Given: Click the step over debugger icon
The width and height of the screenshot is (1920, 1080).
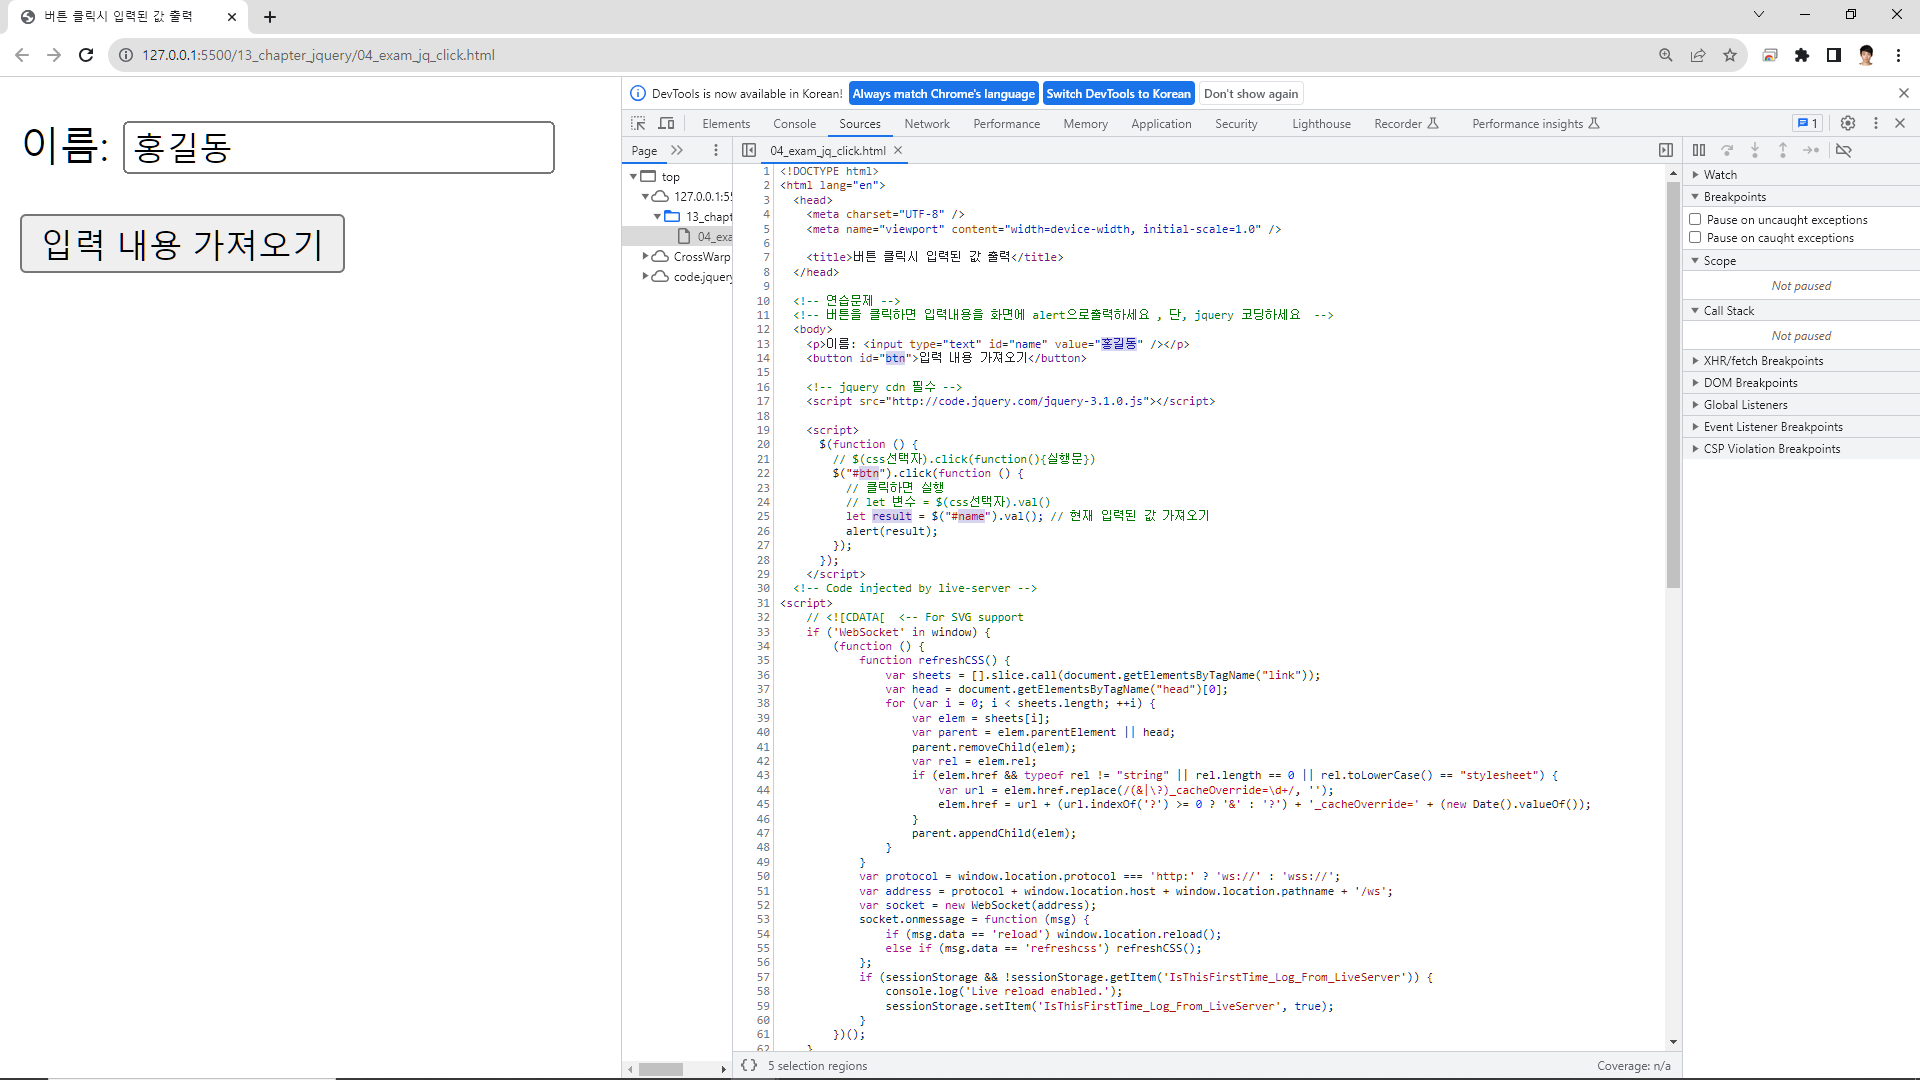Looking at the screenshot, I should point(1727,150).
